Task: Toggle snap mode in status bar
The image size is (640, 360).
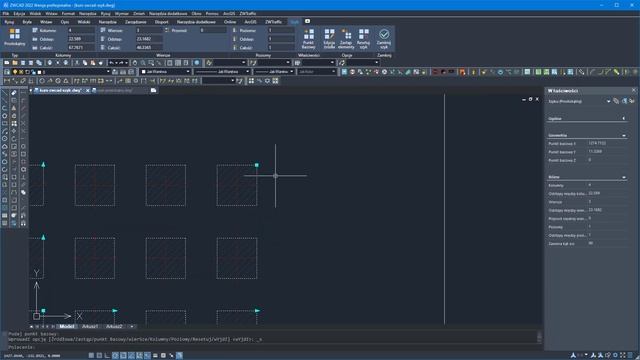Action: click(x=91, y=356)
